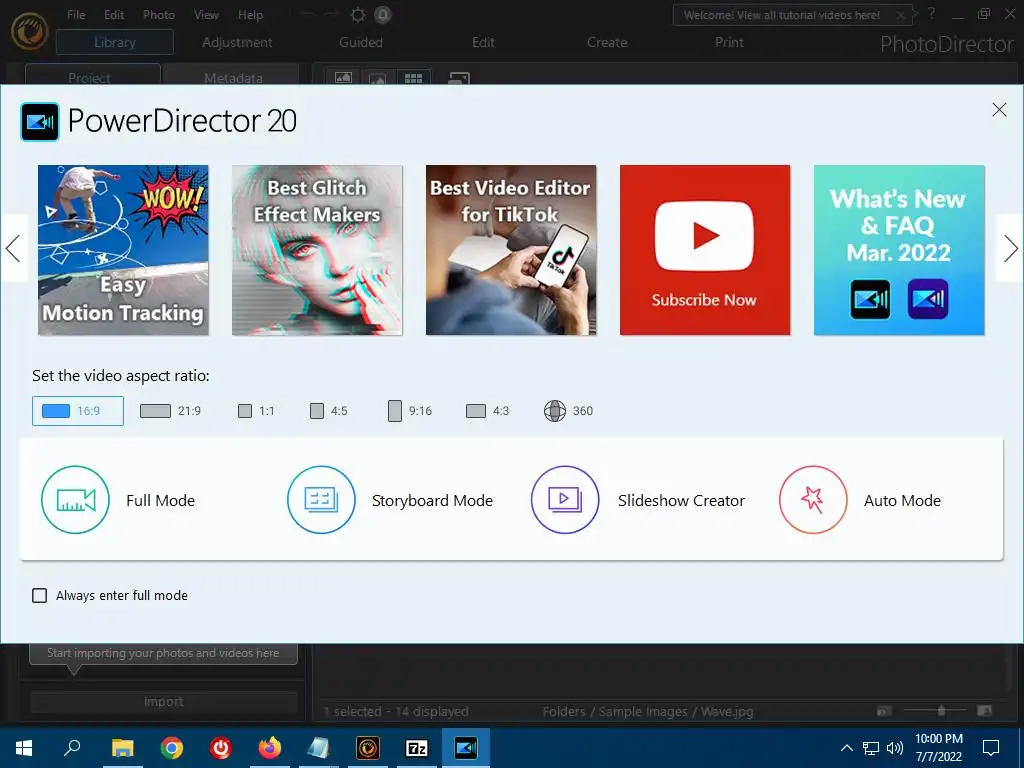Open the Edit menu in PhotoDirector
The height and width of the screenshot is (768, 1024).
[114, 14]
